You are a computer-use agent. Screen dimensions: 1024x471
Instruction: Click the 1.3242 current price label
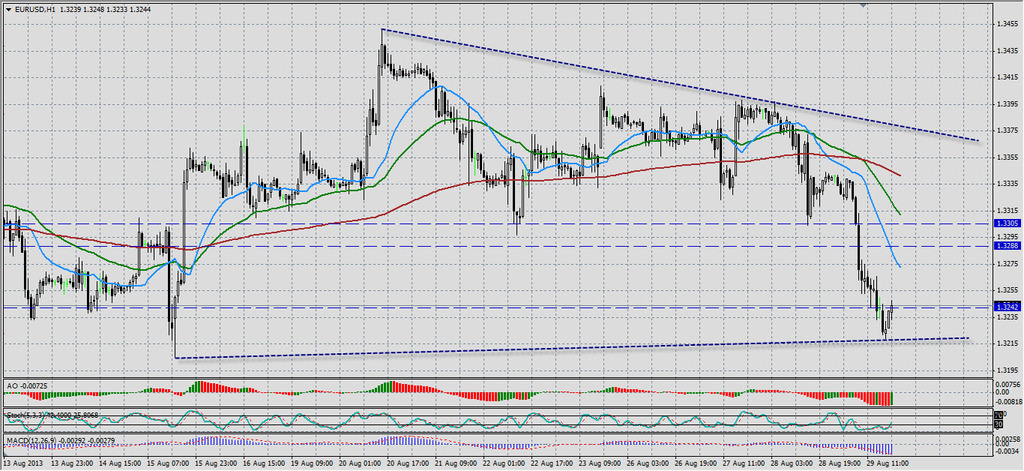1007,307
